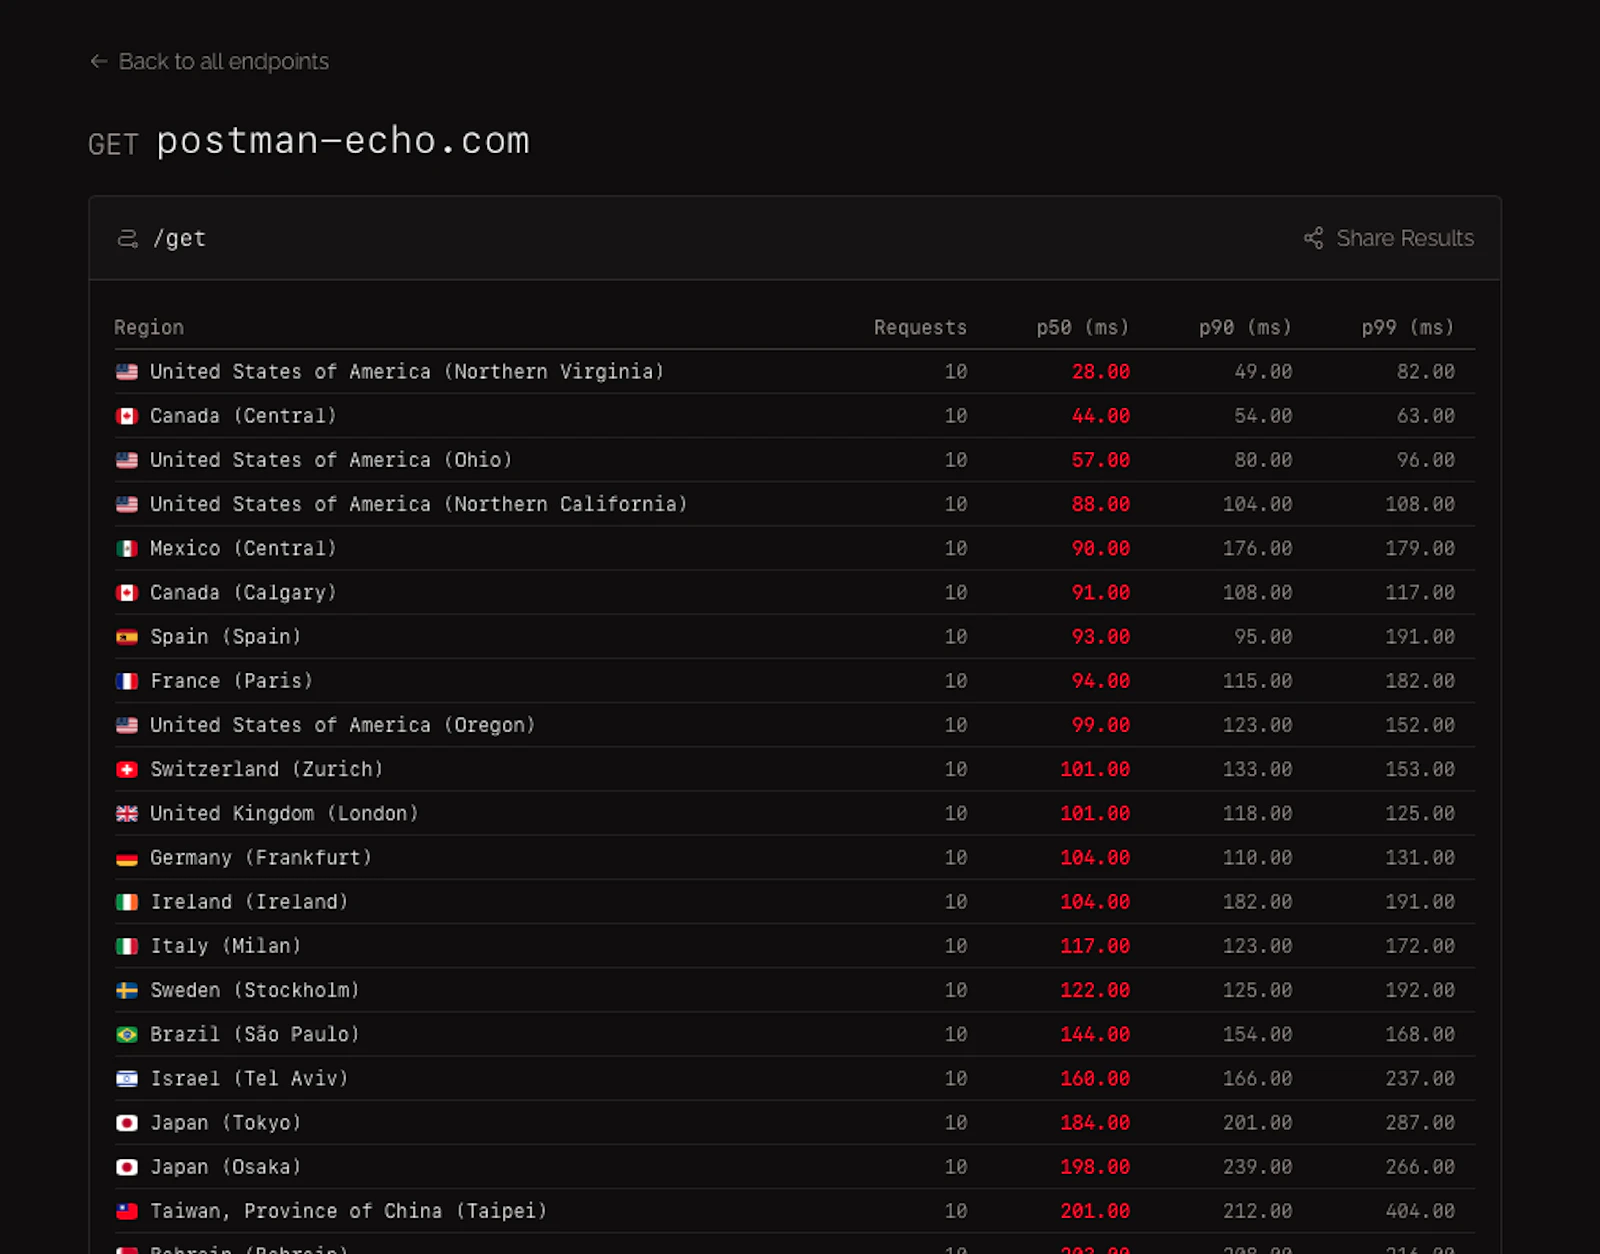Click the Japan flag in the Osaka row
This screenshot has height=1254, width=1600.
click(127, 1167)
